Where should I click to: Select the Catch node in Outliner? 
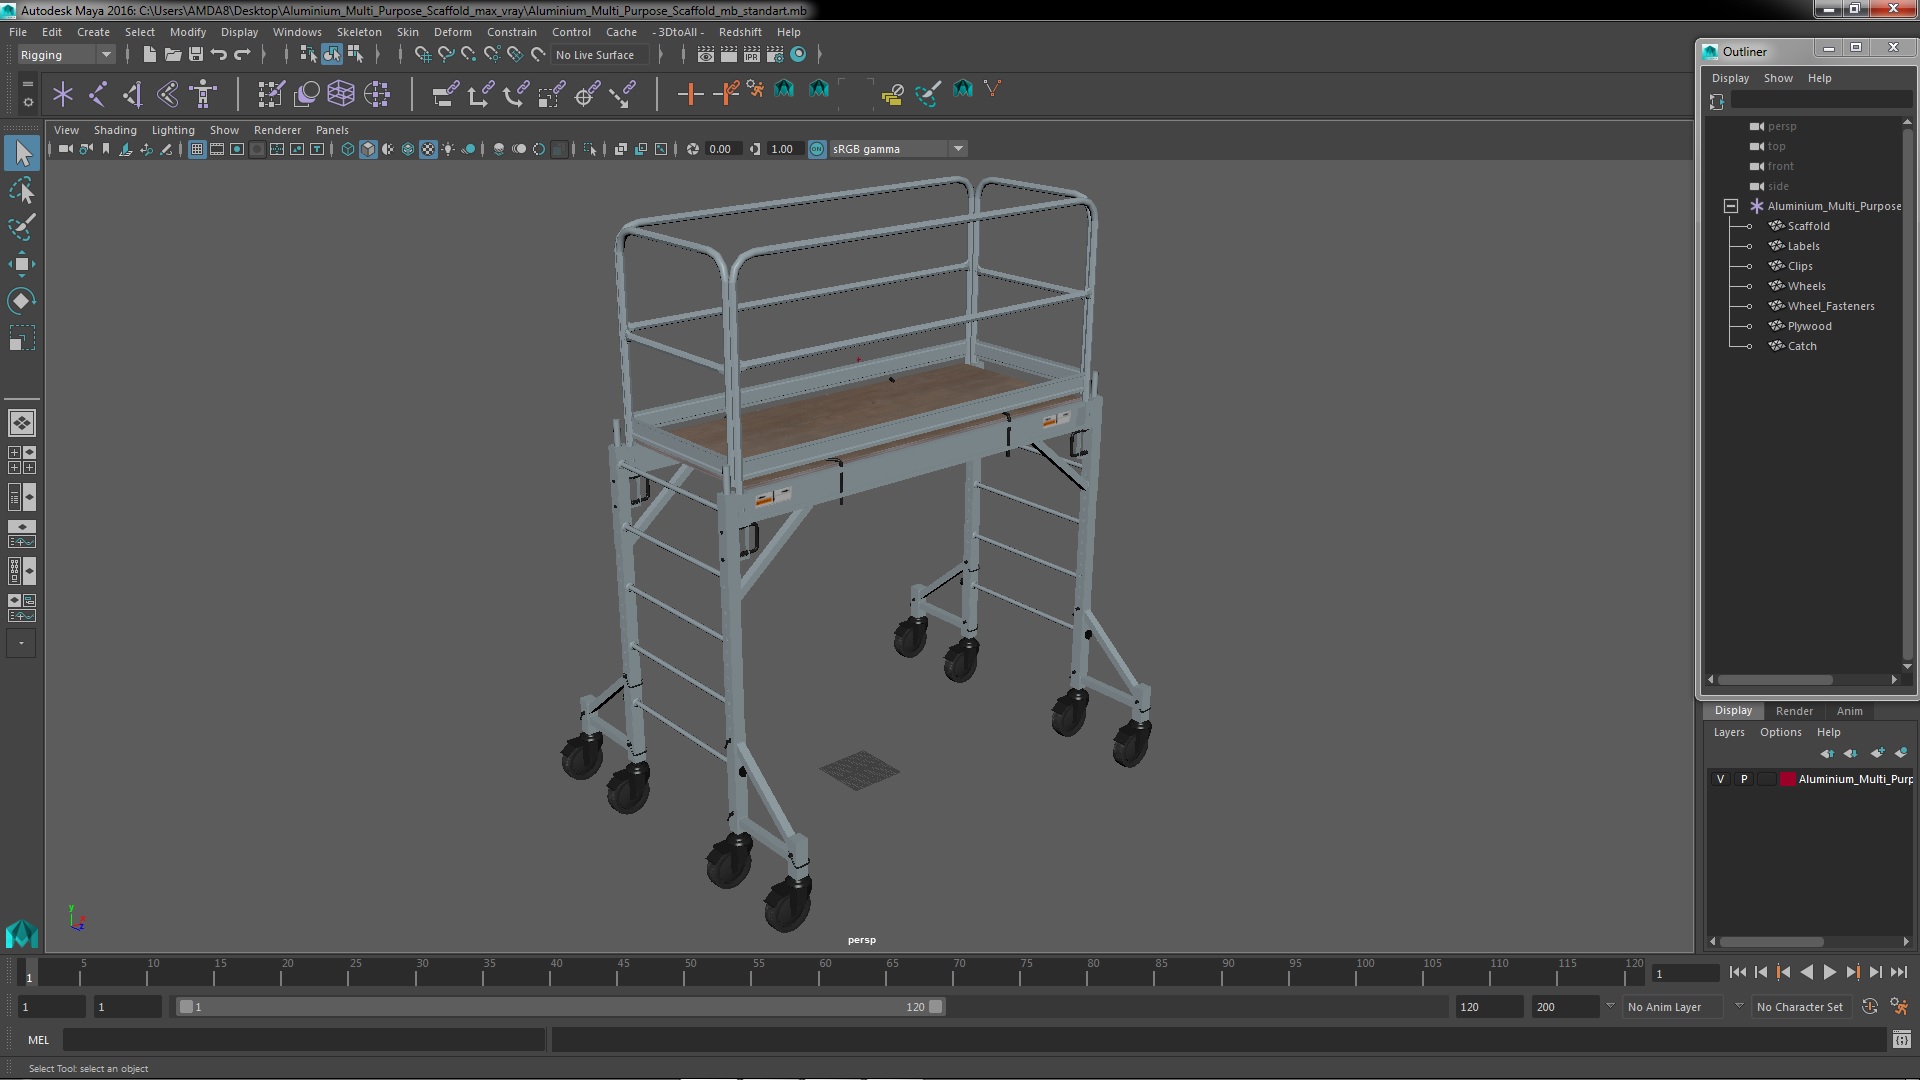pyautogui.click(x=1802, y=346)
